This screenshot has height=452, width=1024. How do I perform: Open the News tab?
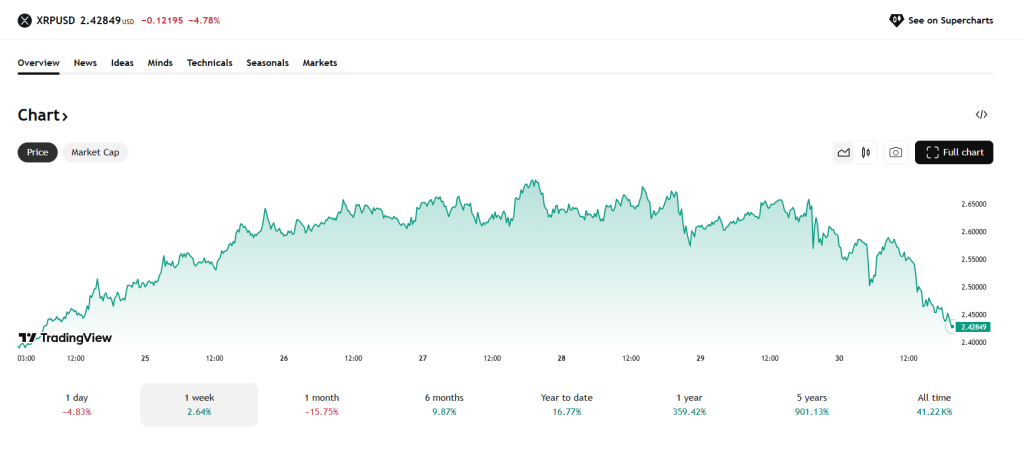point(85,63)
